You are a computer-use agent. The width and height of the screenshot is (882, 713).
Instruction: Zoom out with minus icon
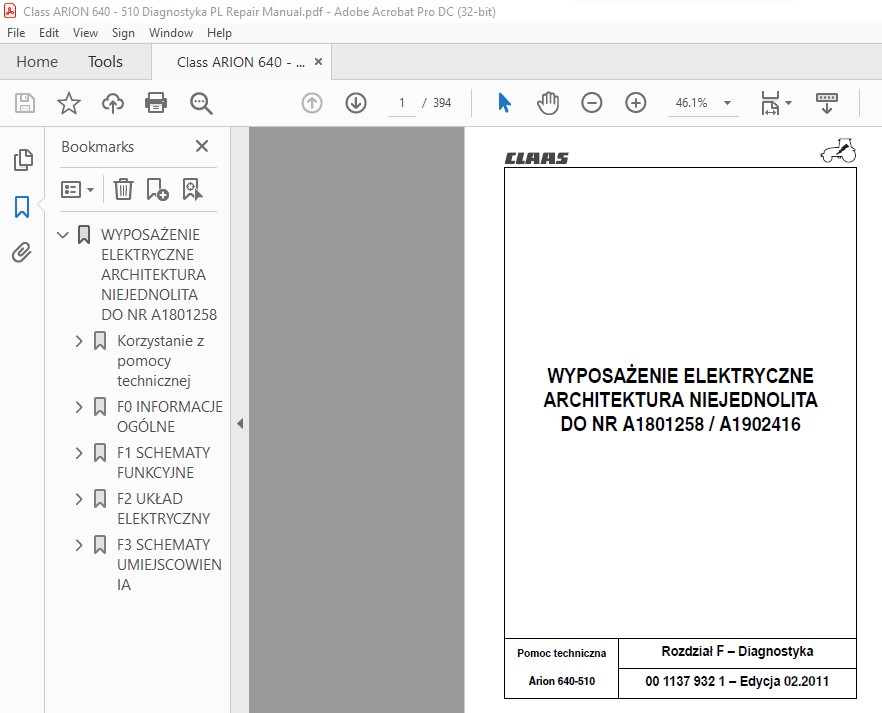(592, 103)
